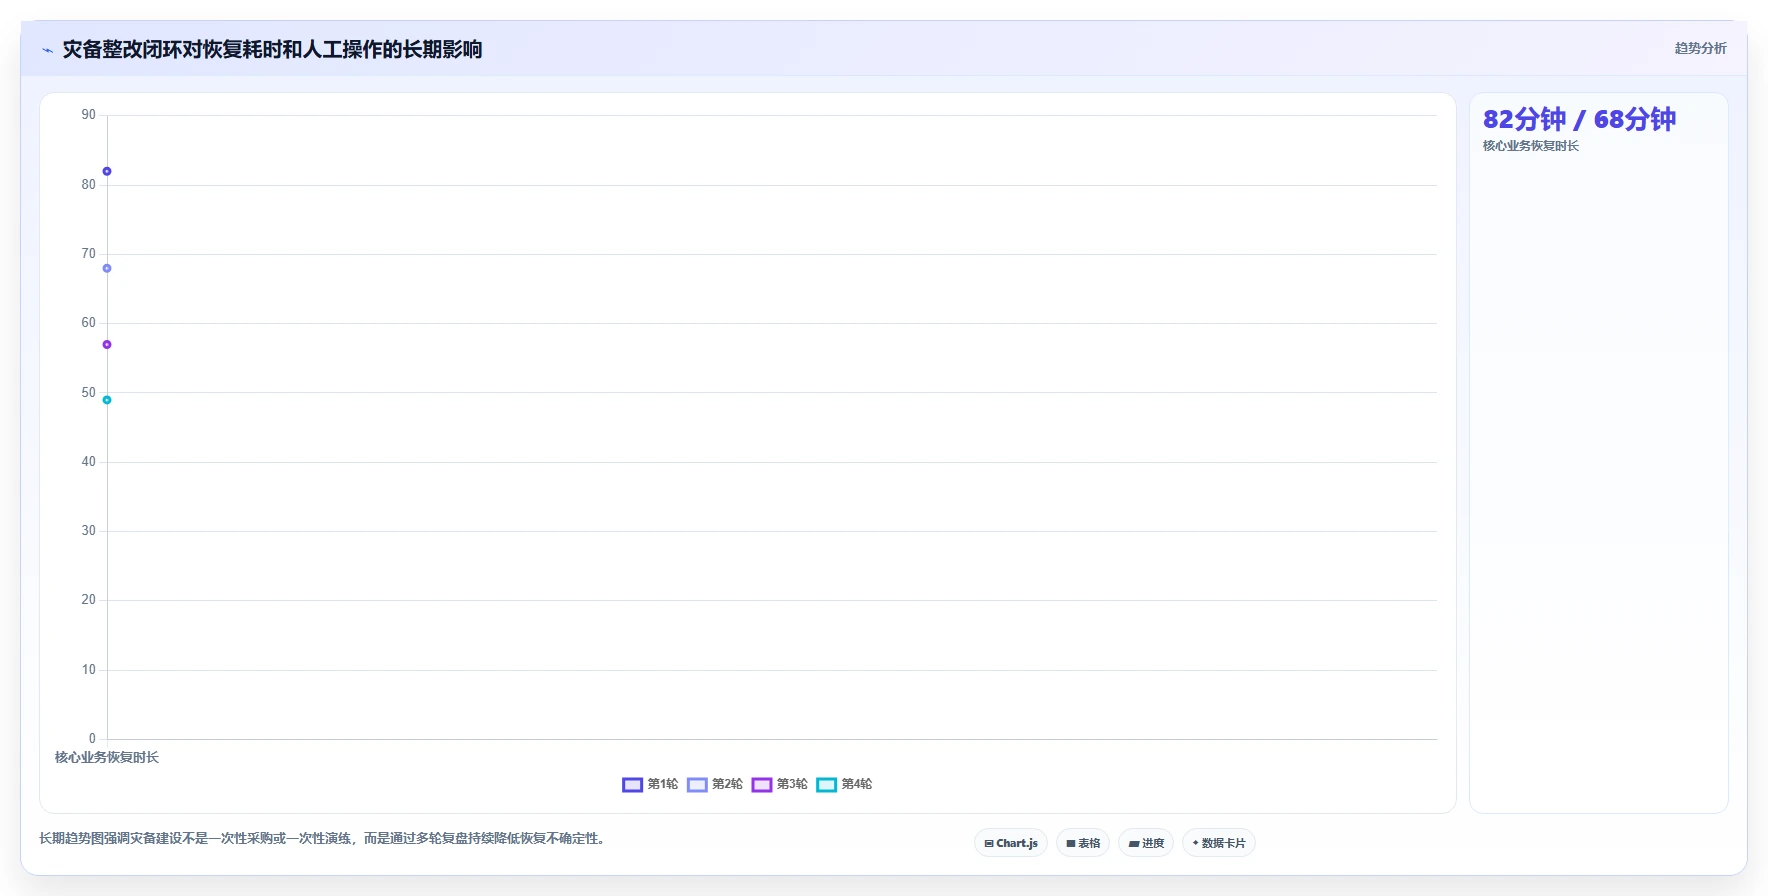Click the x-axis label 核心业务恢复时长
The height and width of the screenshot is (896, 1768).
click(x=107, y=758)
